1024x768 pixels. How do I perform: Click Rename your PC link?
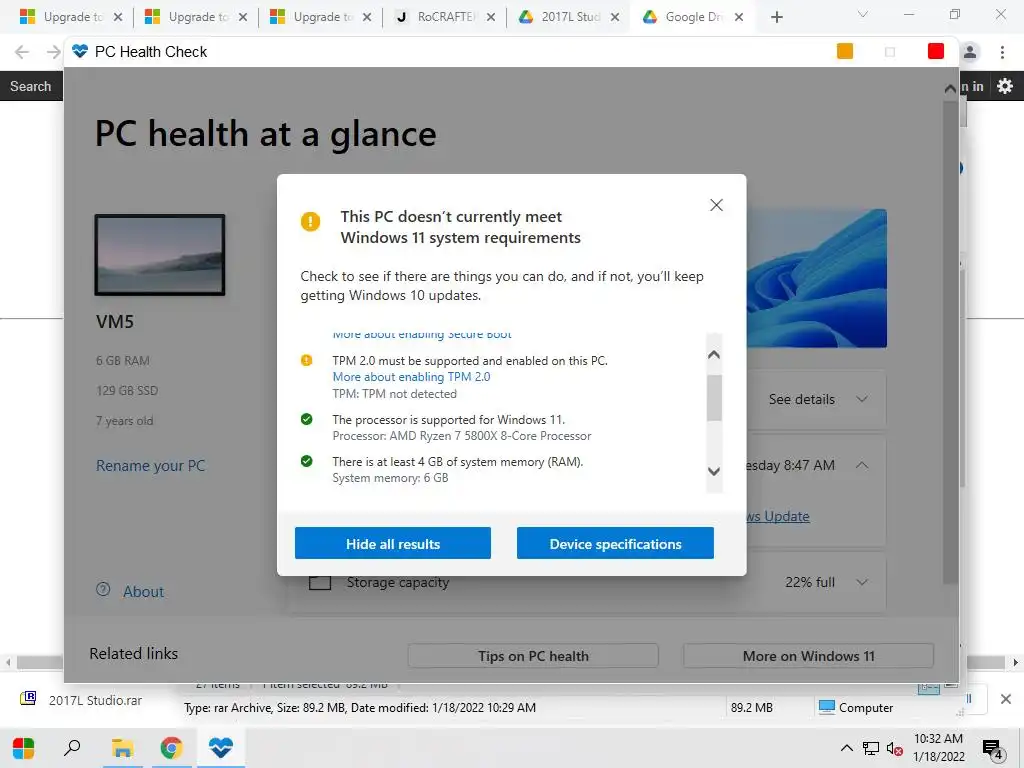[x=150, y=466]
